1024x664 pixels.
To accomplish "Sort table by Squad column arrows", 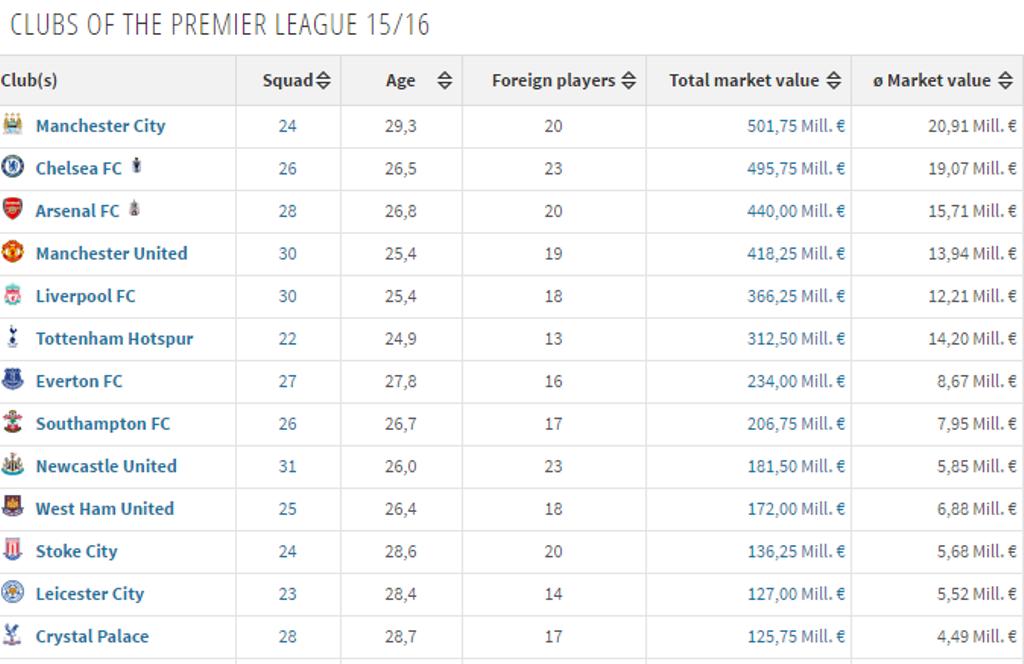I will tap(323, 81).
